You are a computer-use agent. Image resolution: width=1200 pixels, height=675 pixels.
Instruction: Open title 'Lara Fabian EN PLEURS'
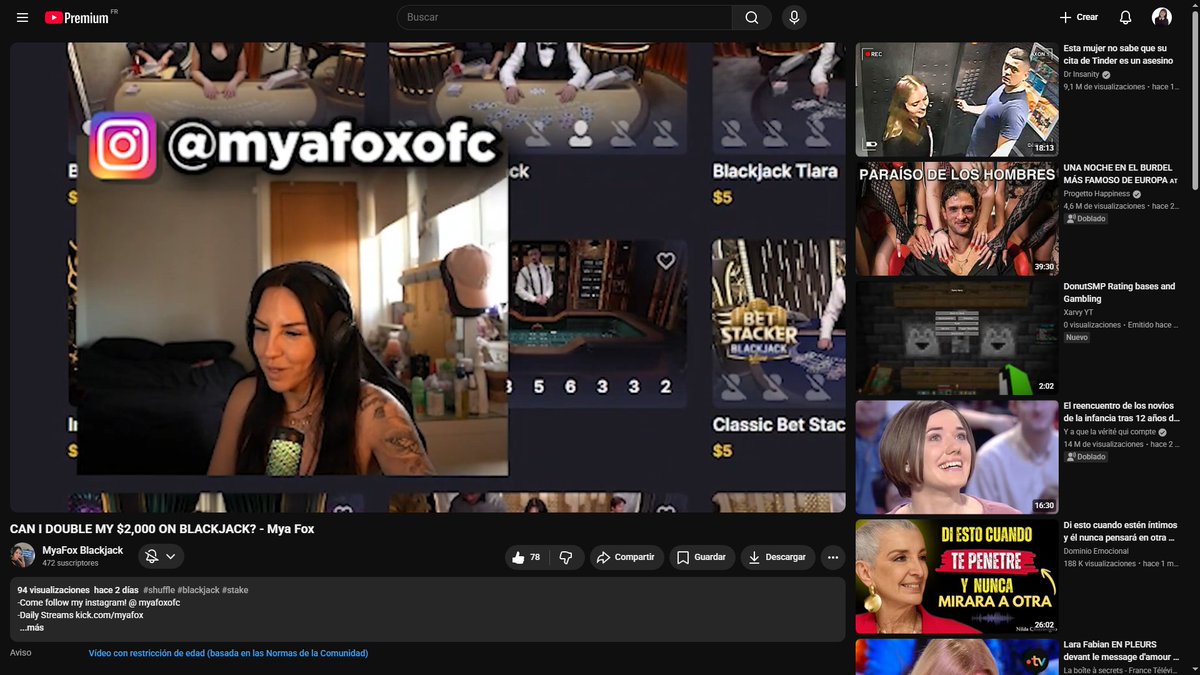1121,650
